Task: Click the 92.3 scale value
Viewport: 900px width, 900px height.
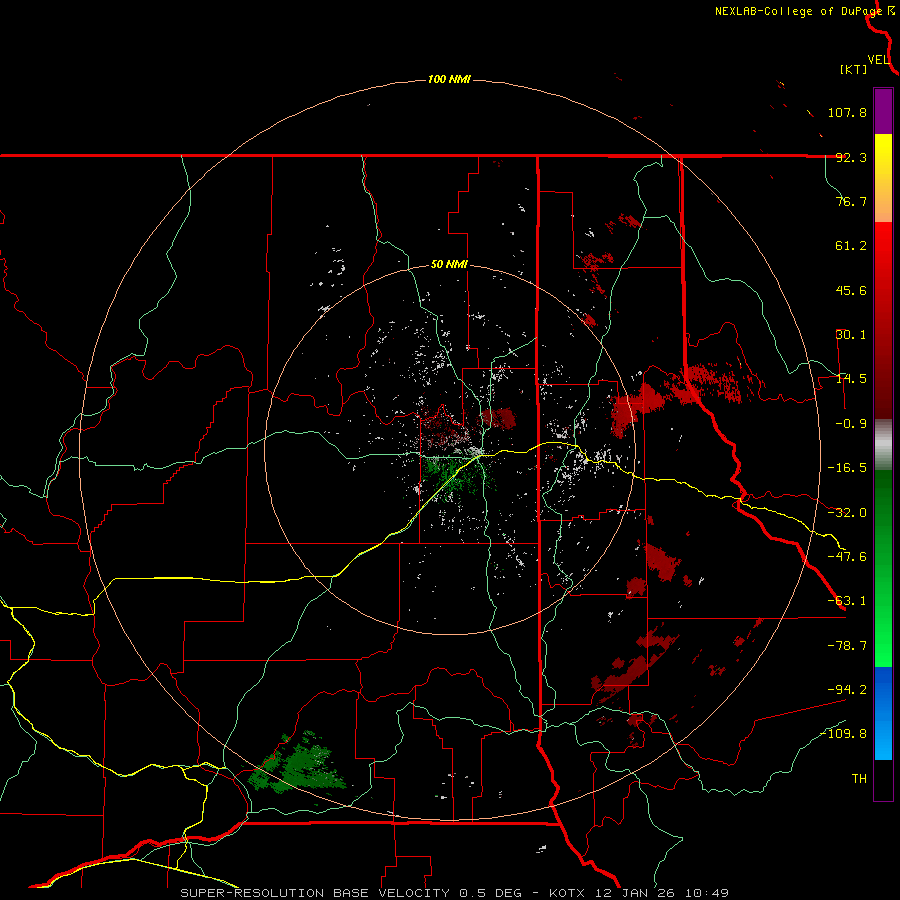Action: coord(851,157)
